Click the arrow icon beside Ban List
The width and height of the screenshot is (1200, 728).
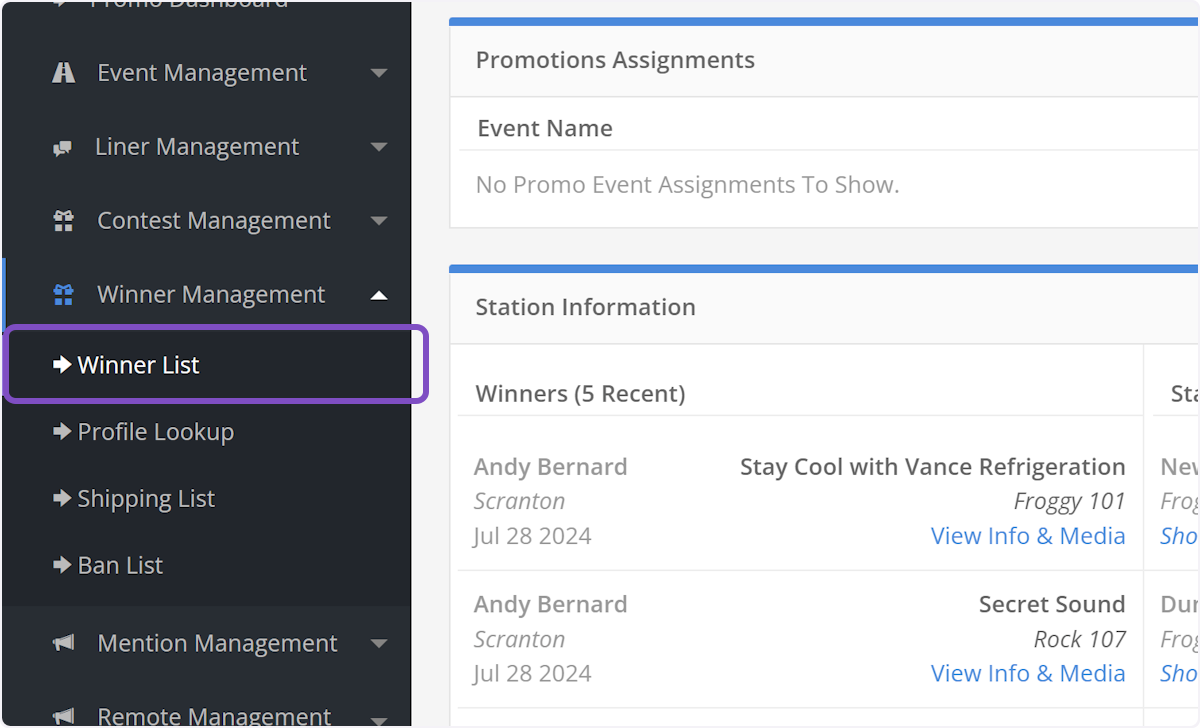[62, 566]
